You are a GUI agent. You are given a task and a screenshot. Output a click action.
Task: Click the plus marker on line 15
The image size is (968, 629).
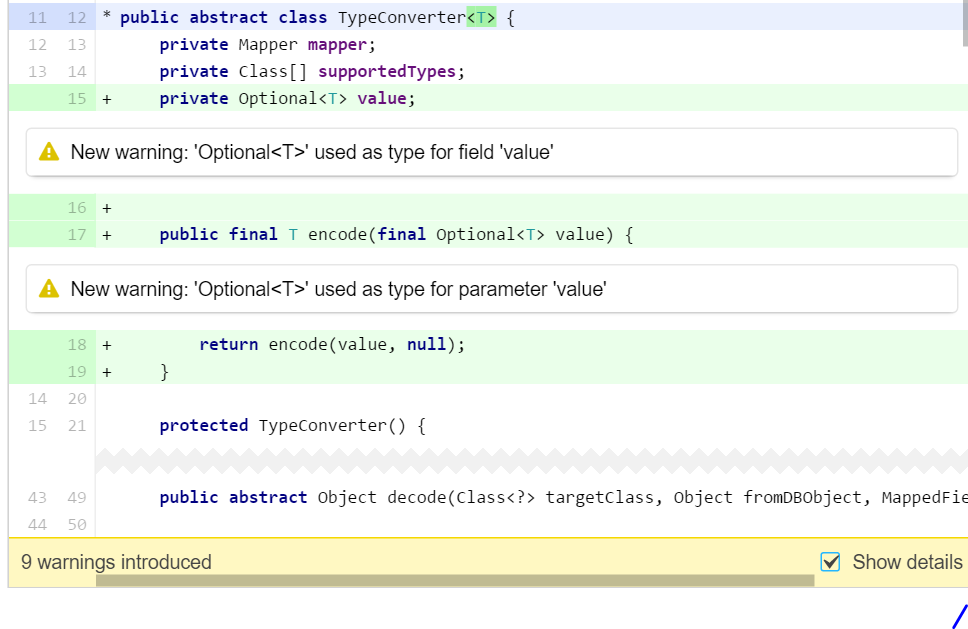(x=106, y=98)
